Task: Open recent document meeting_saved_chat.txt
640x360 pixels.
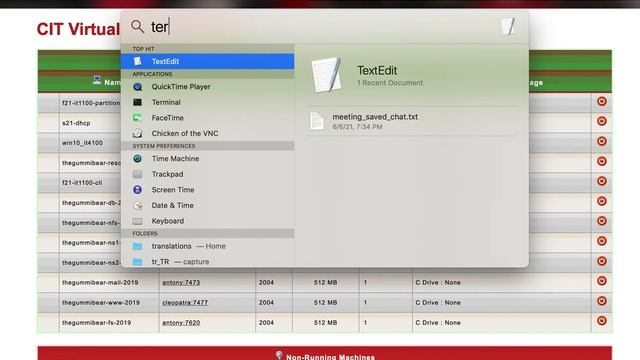Action: 412,121
